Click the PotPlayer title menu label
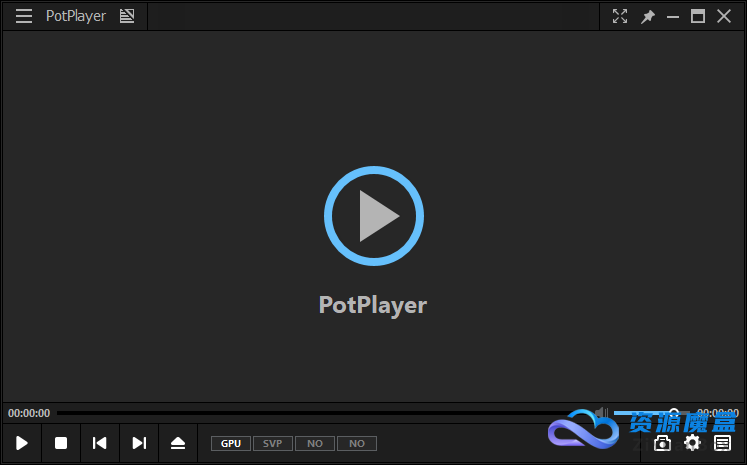 (76, 16)
